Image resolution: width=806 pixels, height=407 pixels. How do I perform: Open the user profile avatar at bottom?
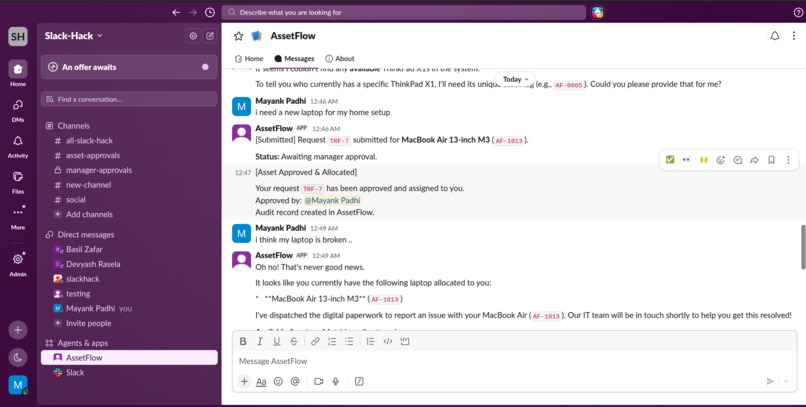point(18,384)
